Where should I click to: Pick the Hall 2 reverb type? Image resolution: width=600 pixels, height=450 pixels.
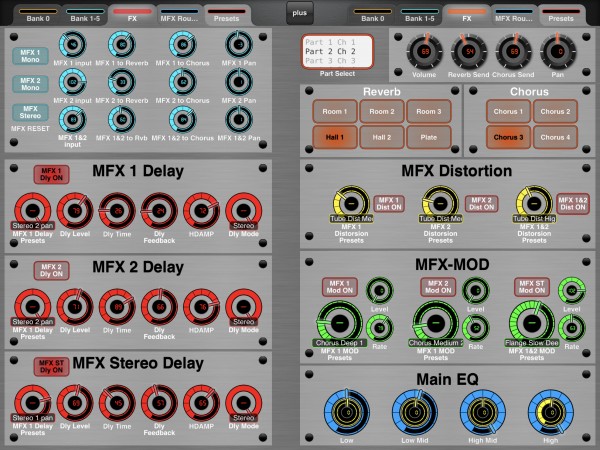pyautogui.click(x=382, y=137)
